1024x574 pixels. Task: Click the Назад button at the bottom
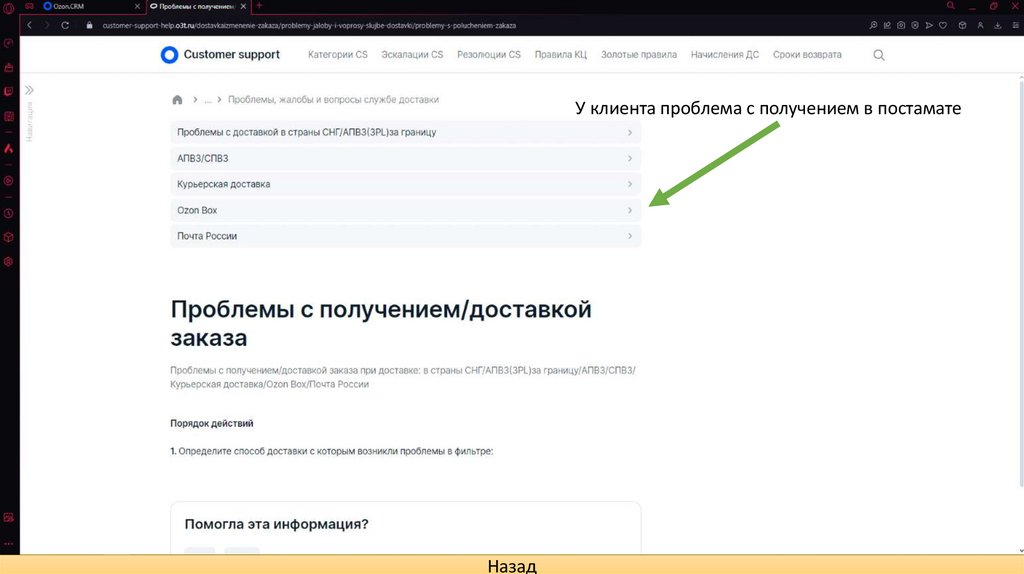click(512, 566)
